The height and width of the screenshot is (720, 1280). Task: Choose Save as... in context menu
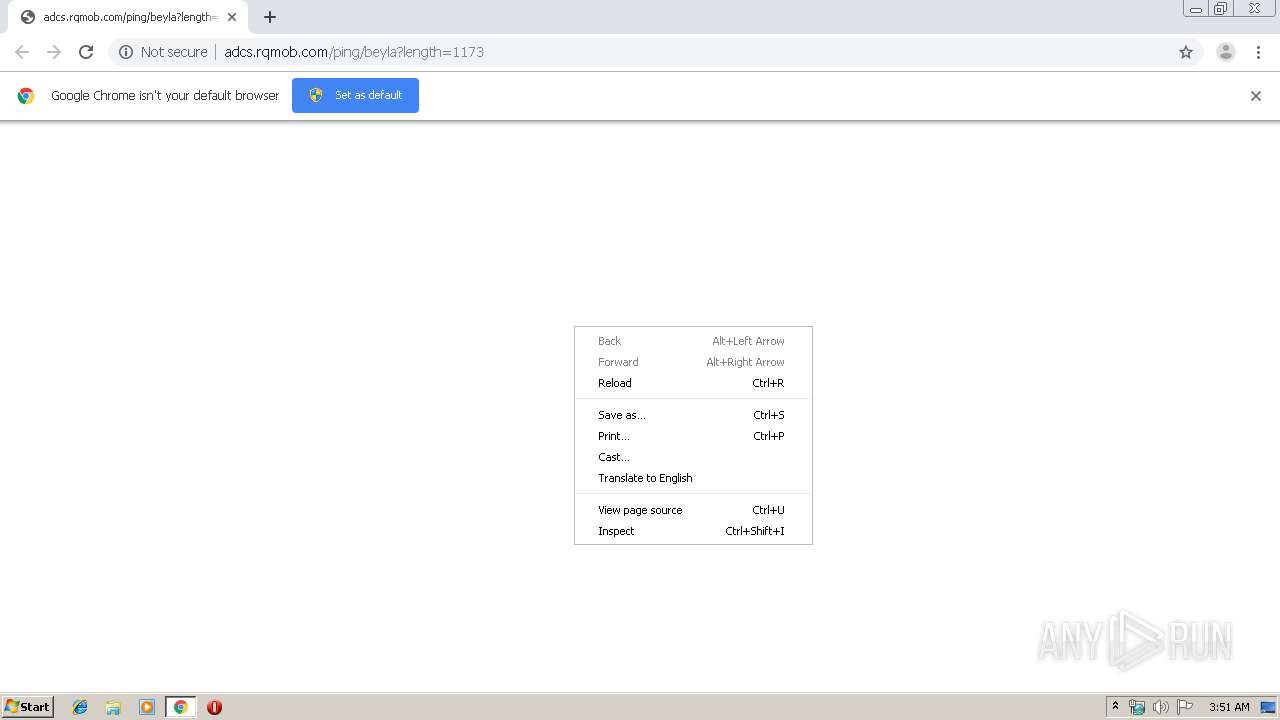point(693,415)
